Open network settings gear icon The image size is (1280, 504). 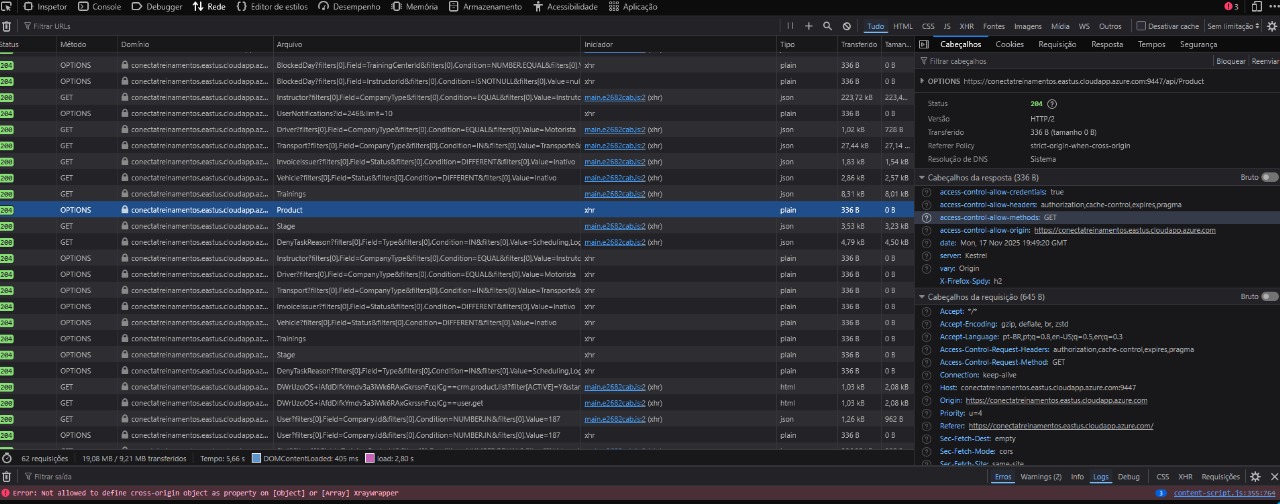click(1270, 26)
